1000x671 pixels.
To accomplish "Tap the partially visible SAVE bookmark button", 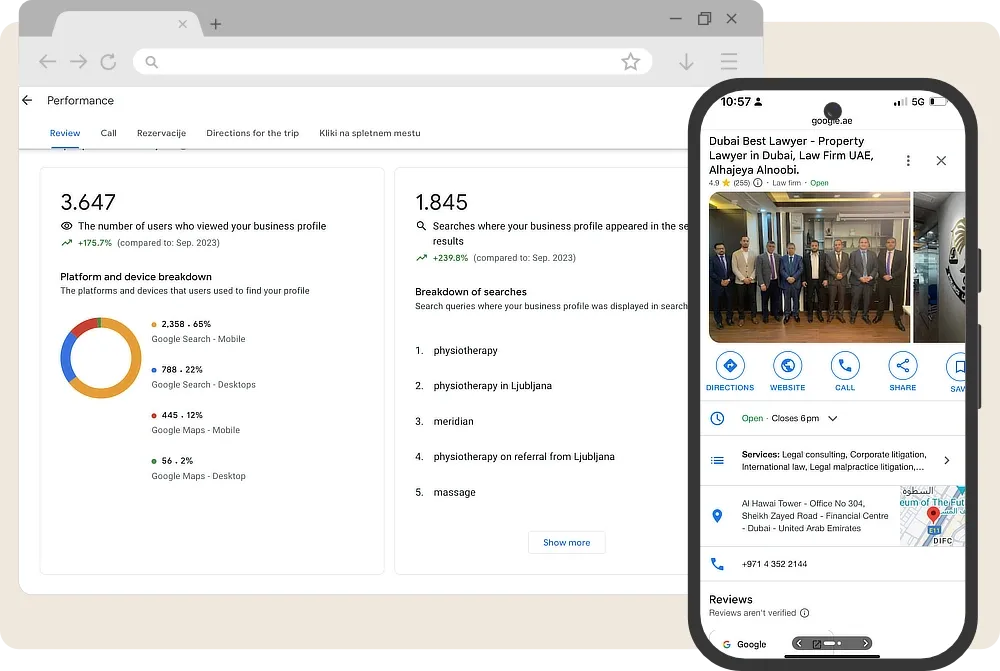I will 956,371.
